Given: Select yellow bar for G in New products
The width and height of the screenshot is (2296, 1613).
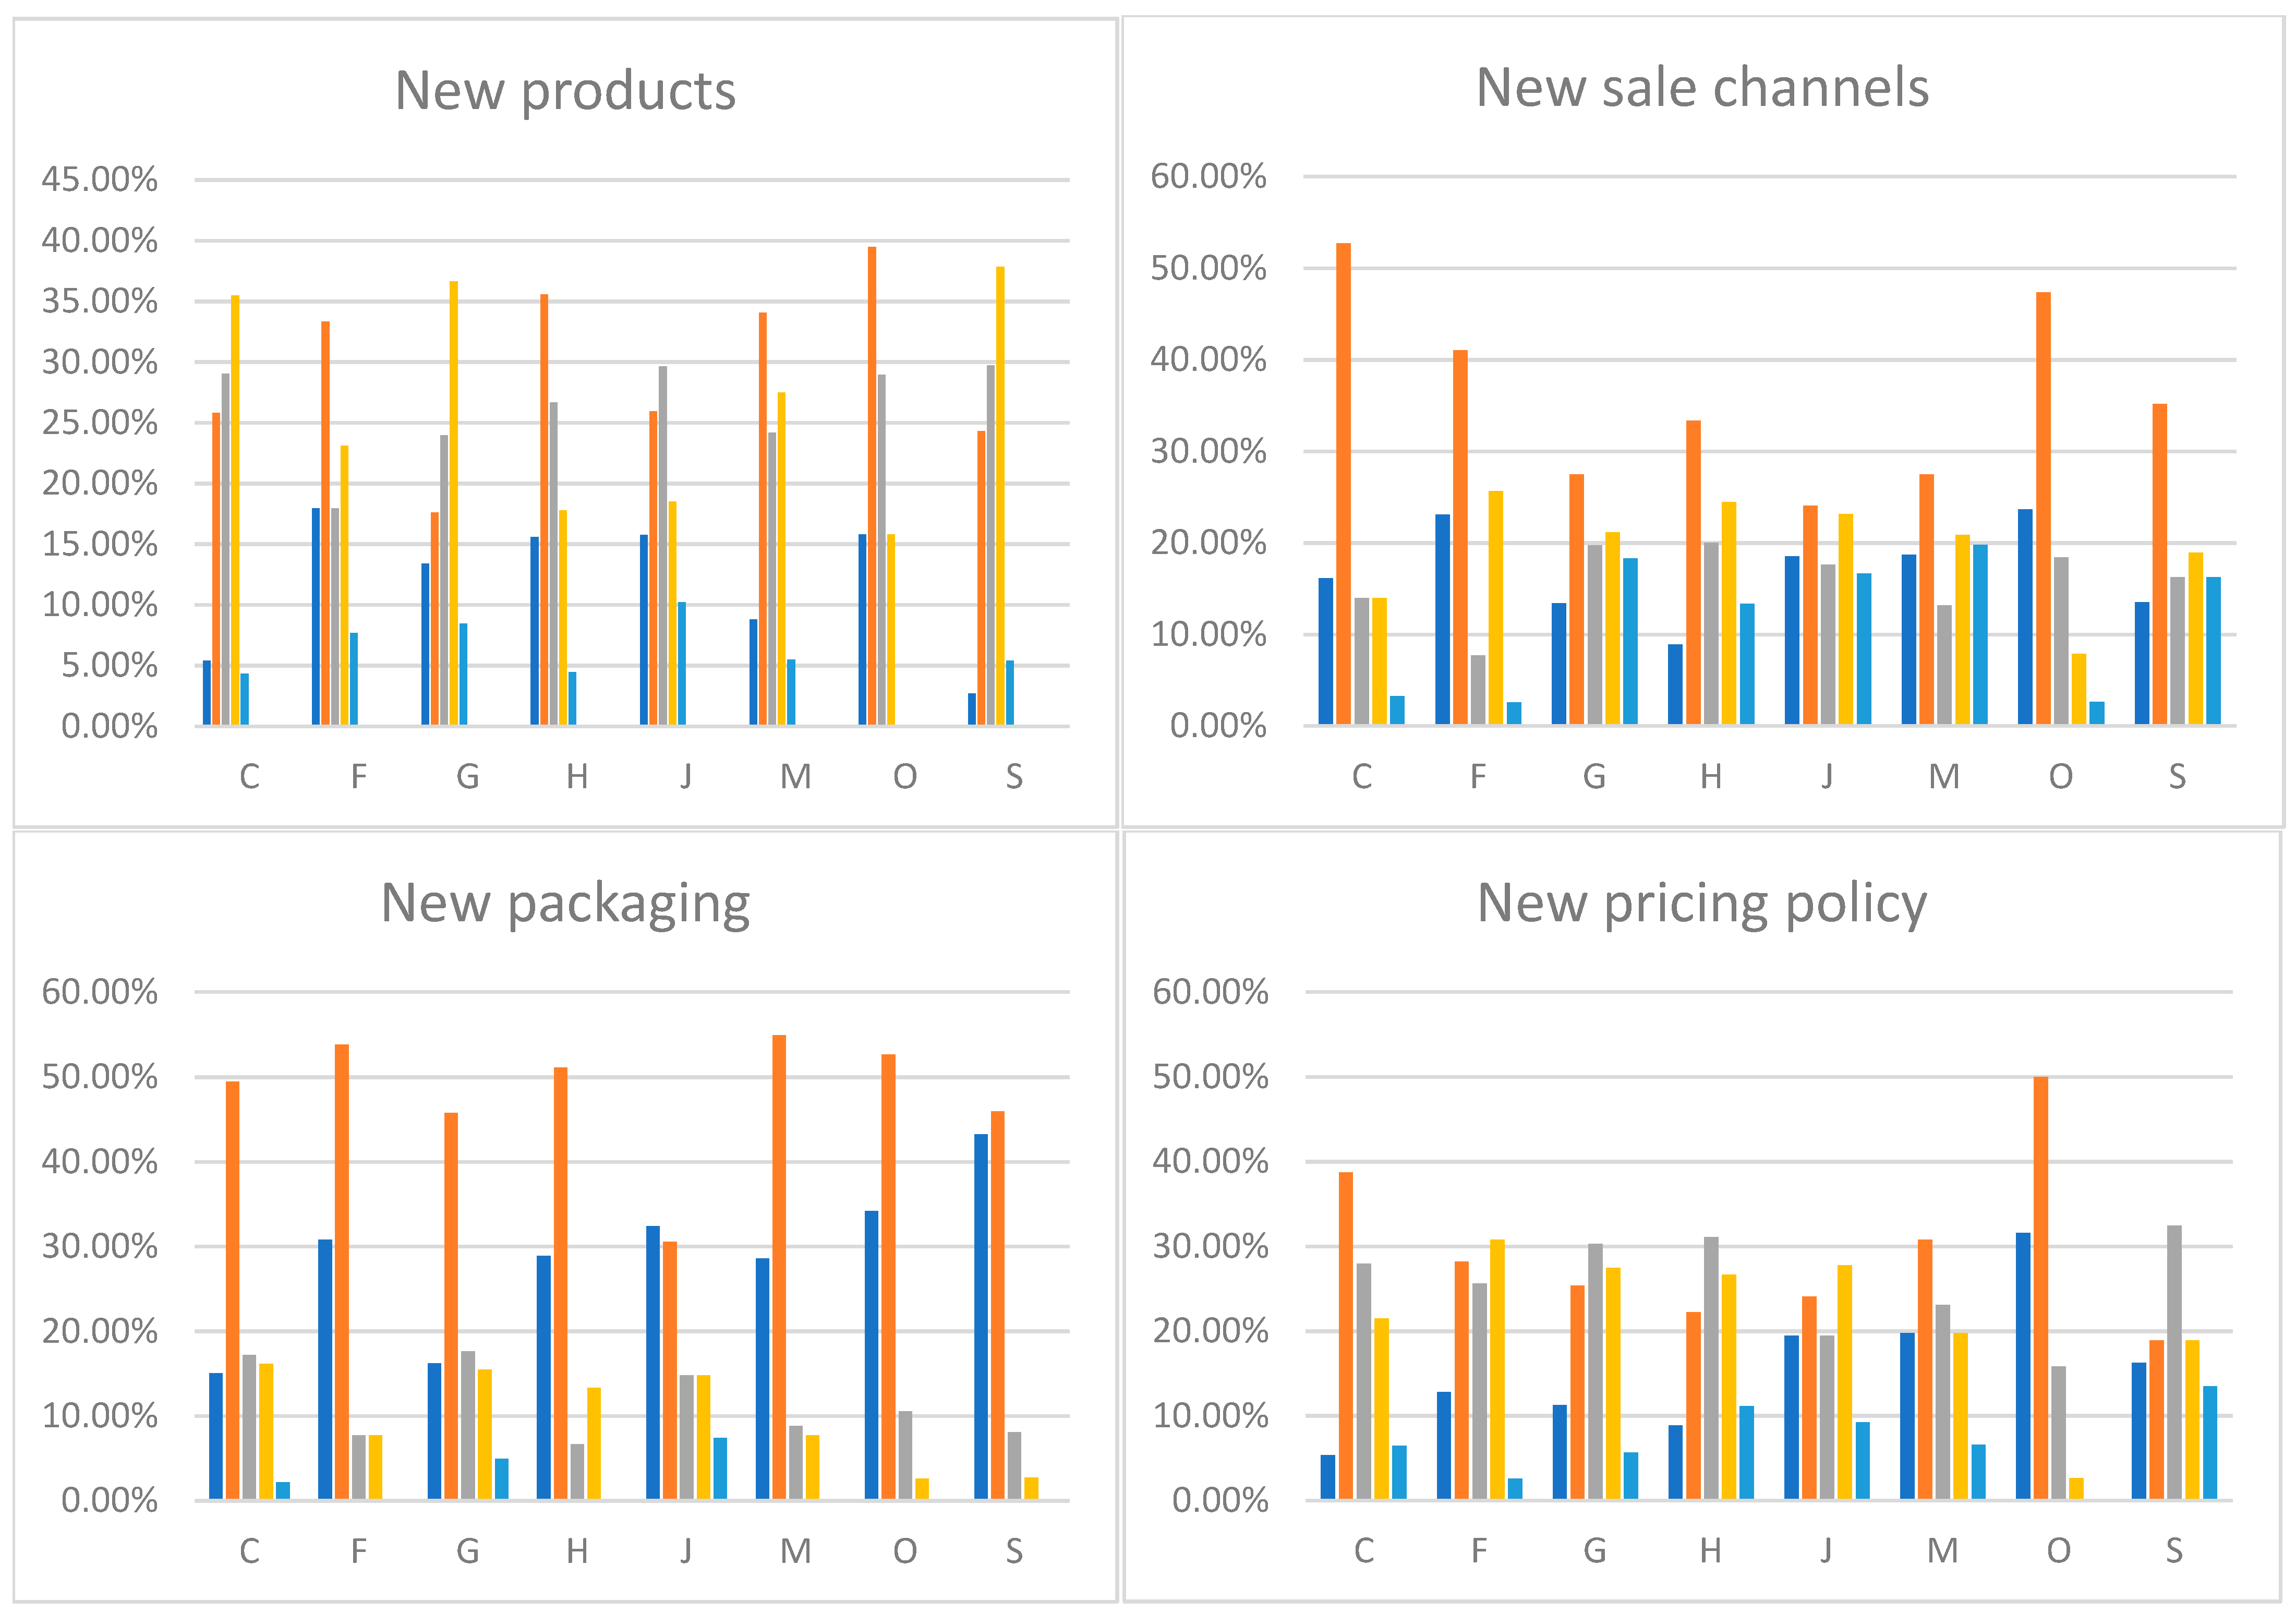Looking at the screenshot, I should click(x=453, y=503).
